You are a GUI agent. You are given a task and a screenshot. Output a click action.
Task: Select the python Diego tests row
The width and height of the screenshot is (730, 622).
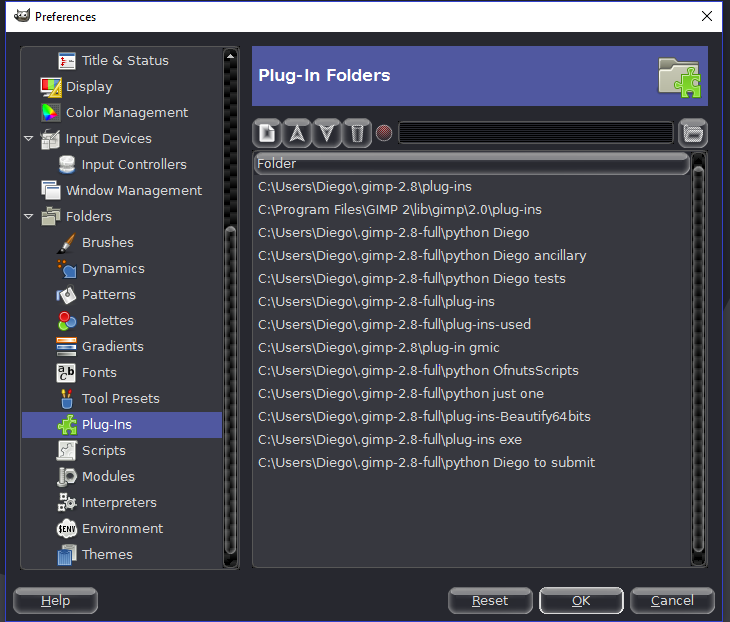[x=472, y=279]
